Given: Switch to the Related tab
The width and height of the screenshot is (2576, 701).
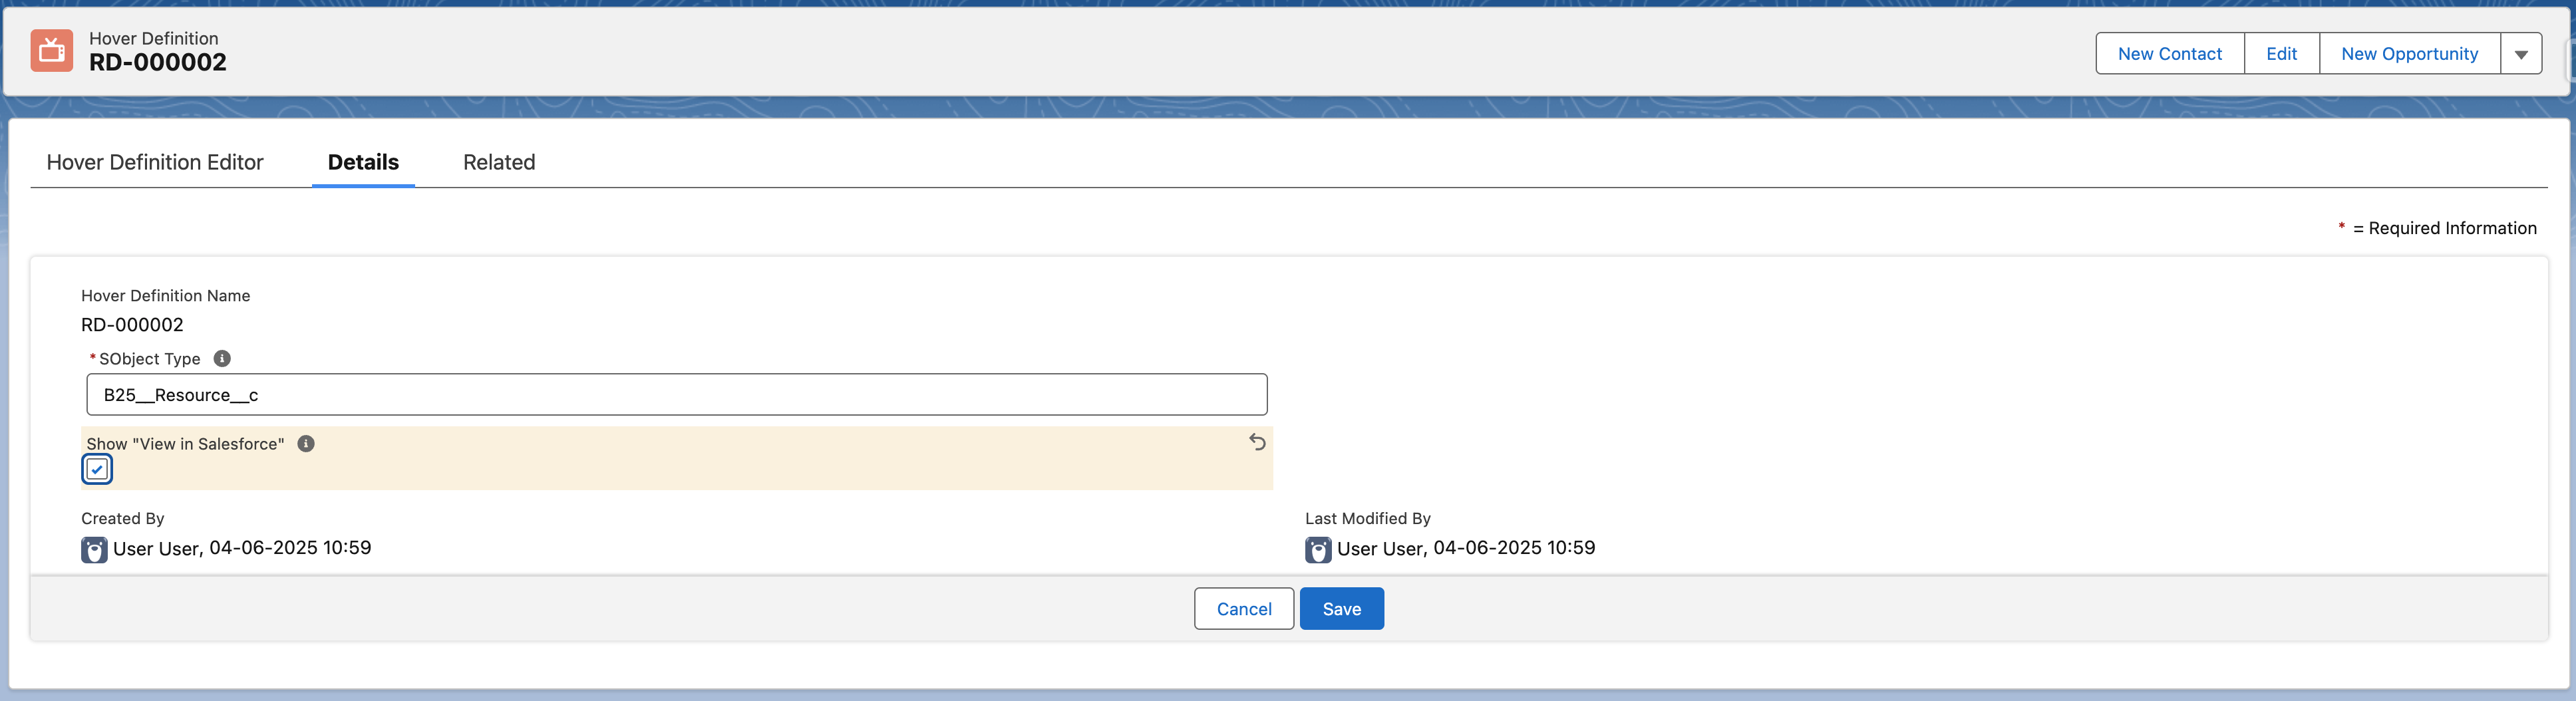Looking at the screenshot, I should coord(498,162).
